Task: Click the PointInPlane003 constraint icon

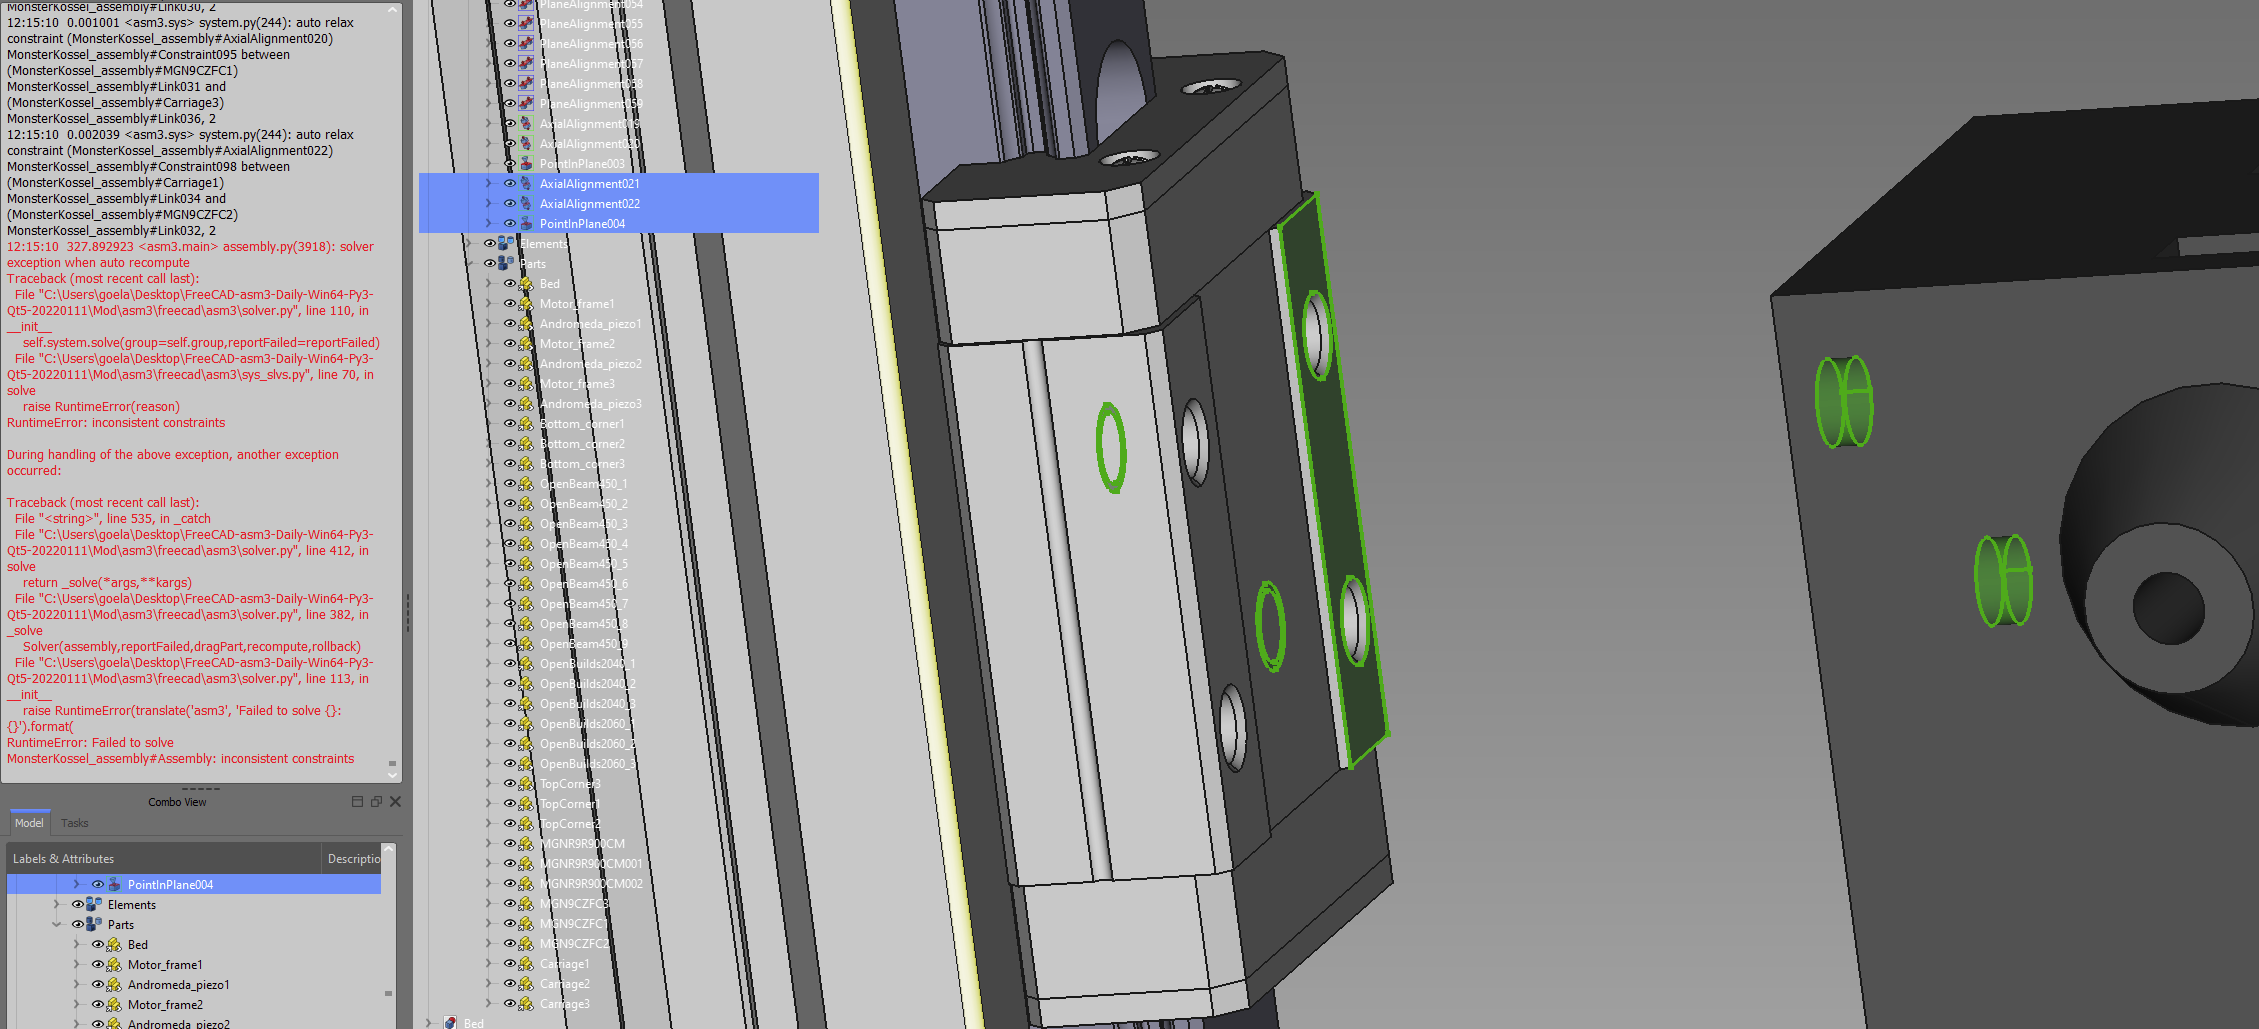Action: (x=524, y=163)
